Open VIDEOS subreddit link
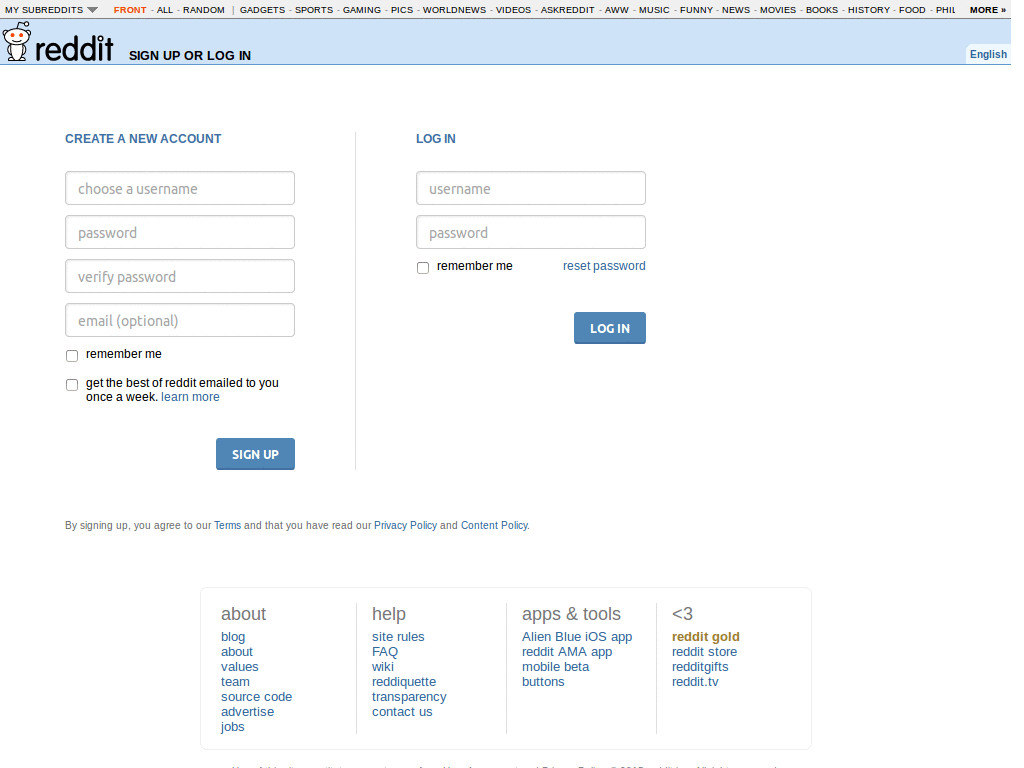The height and width of the screenshot is (768, 1024). [x=513, y=10]
